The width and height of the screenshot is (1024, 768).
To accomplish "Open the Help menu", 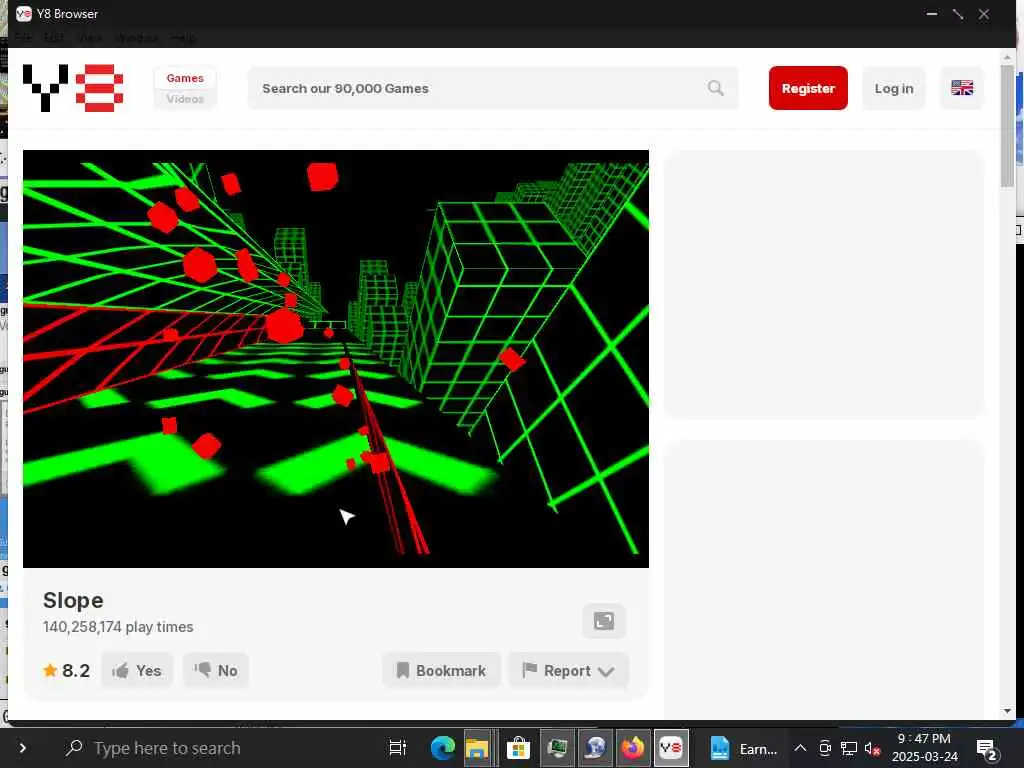I will coord(183,37).
